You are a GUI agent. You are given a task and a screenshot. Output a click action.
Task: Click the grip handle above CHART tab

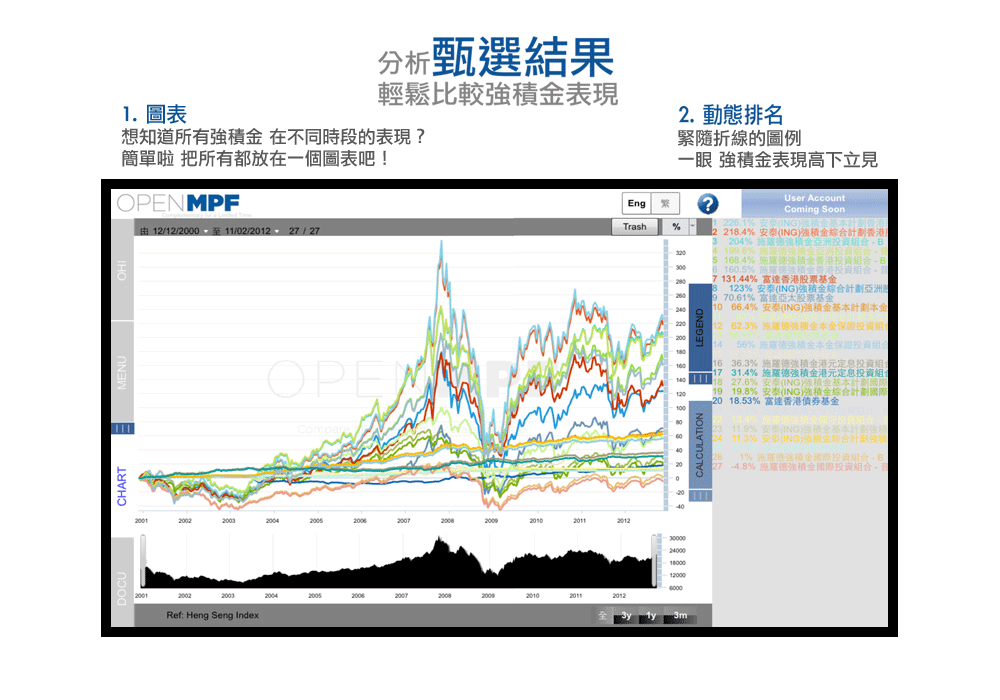click(122, 429)
